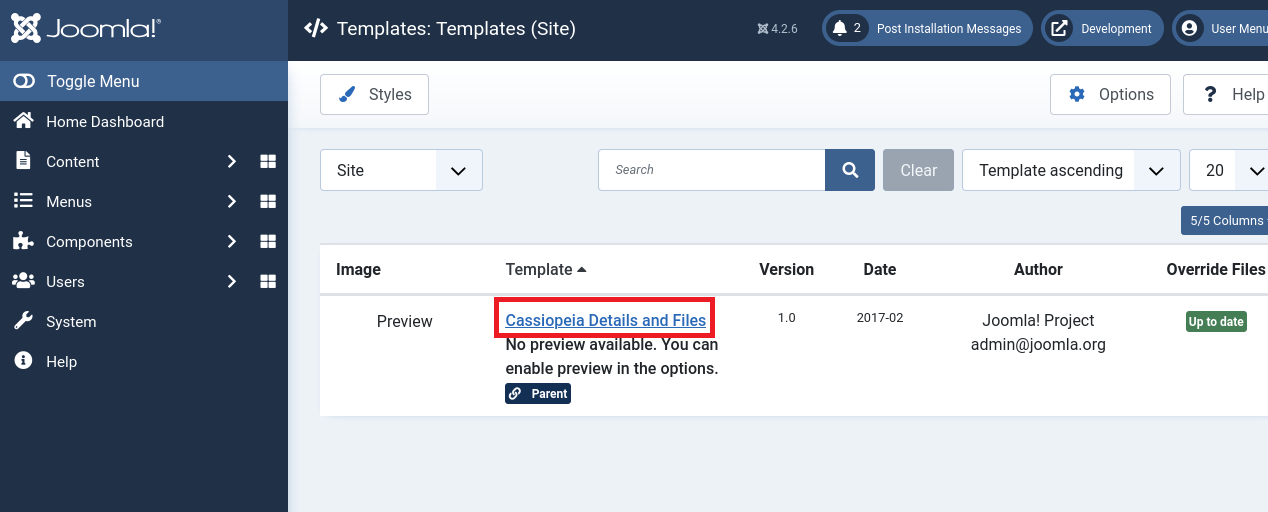
Task: Open the Users dashboard grid icon
Action: 268,282
